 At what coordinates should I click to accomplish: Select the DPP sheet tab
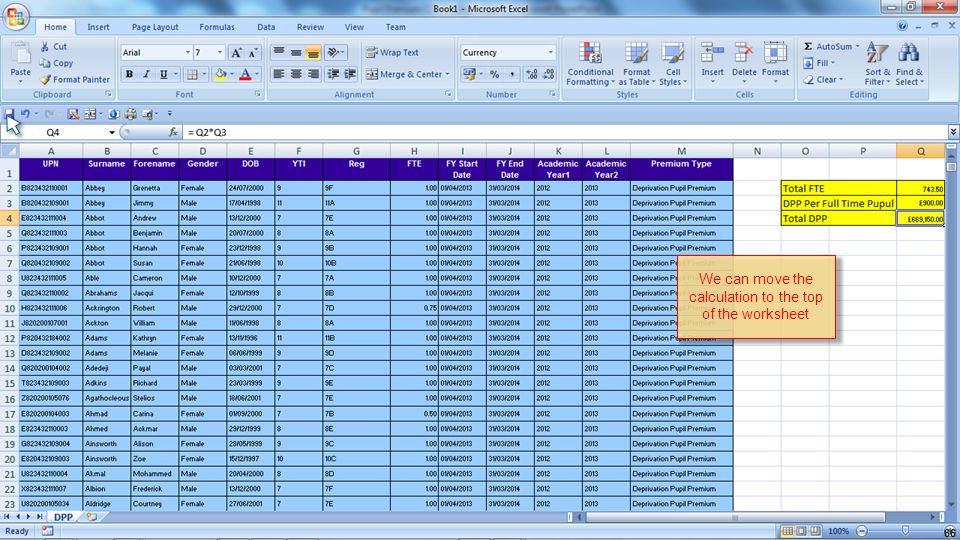pyautogui.click(x=63, y=517)
